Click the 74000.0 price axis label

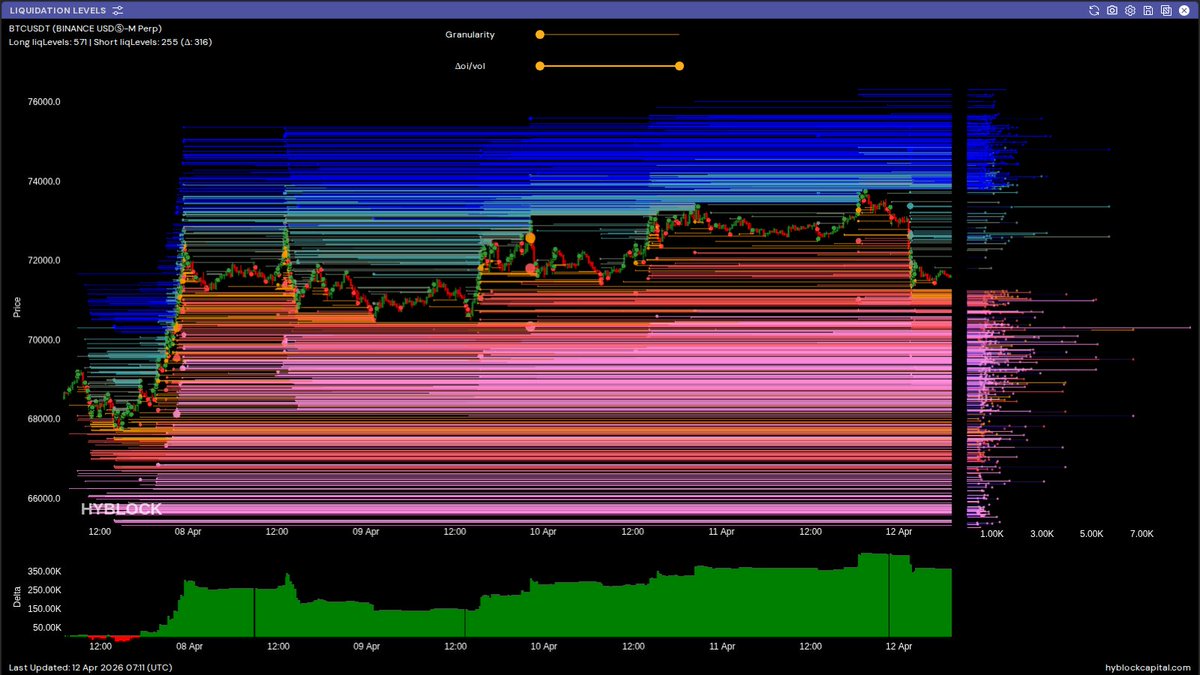point(44,181)
